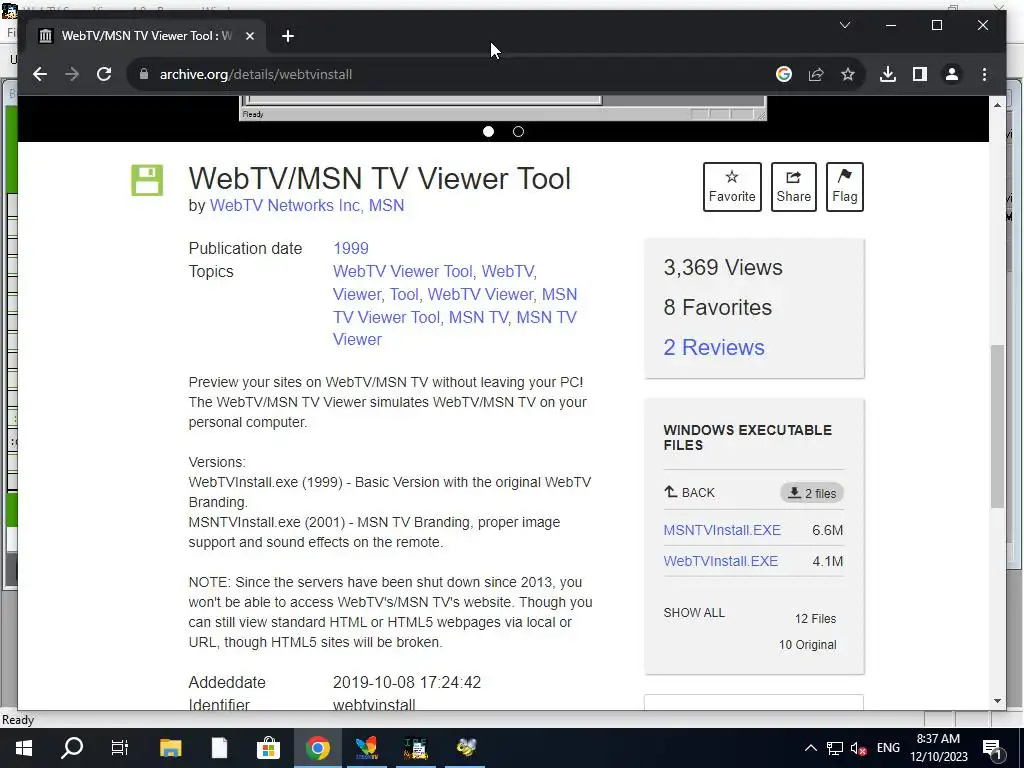The width and height of the screenshot is (1024, 768).
Task: Open a new browser tab
Action: click(x=288, y=36)
